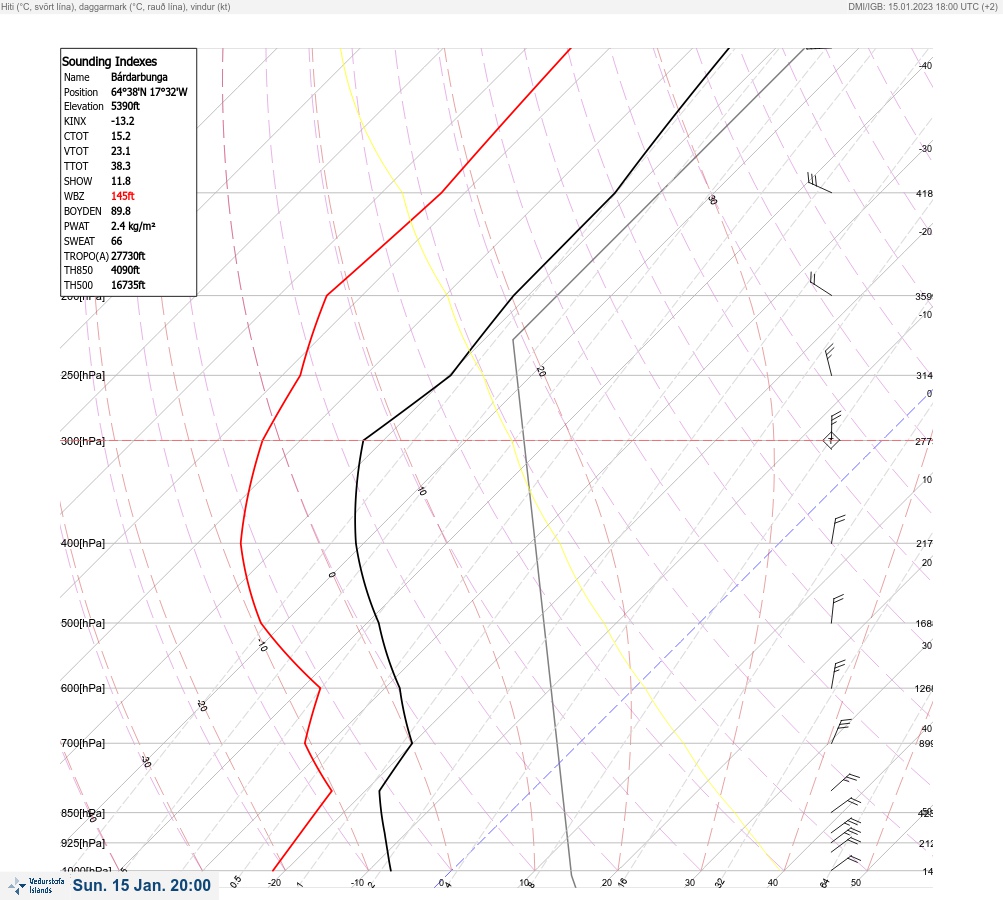Click the SHOW value '11.8'
The image size is (1003, 900).
click(121, 181)
